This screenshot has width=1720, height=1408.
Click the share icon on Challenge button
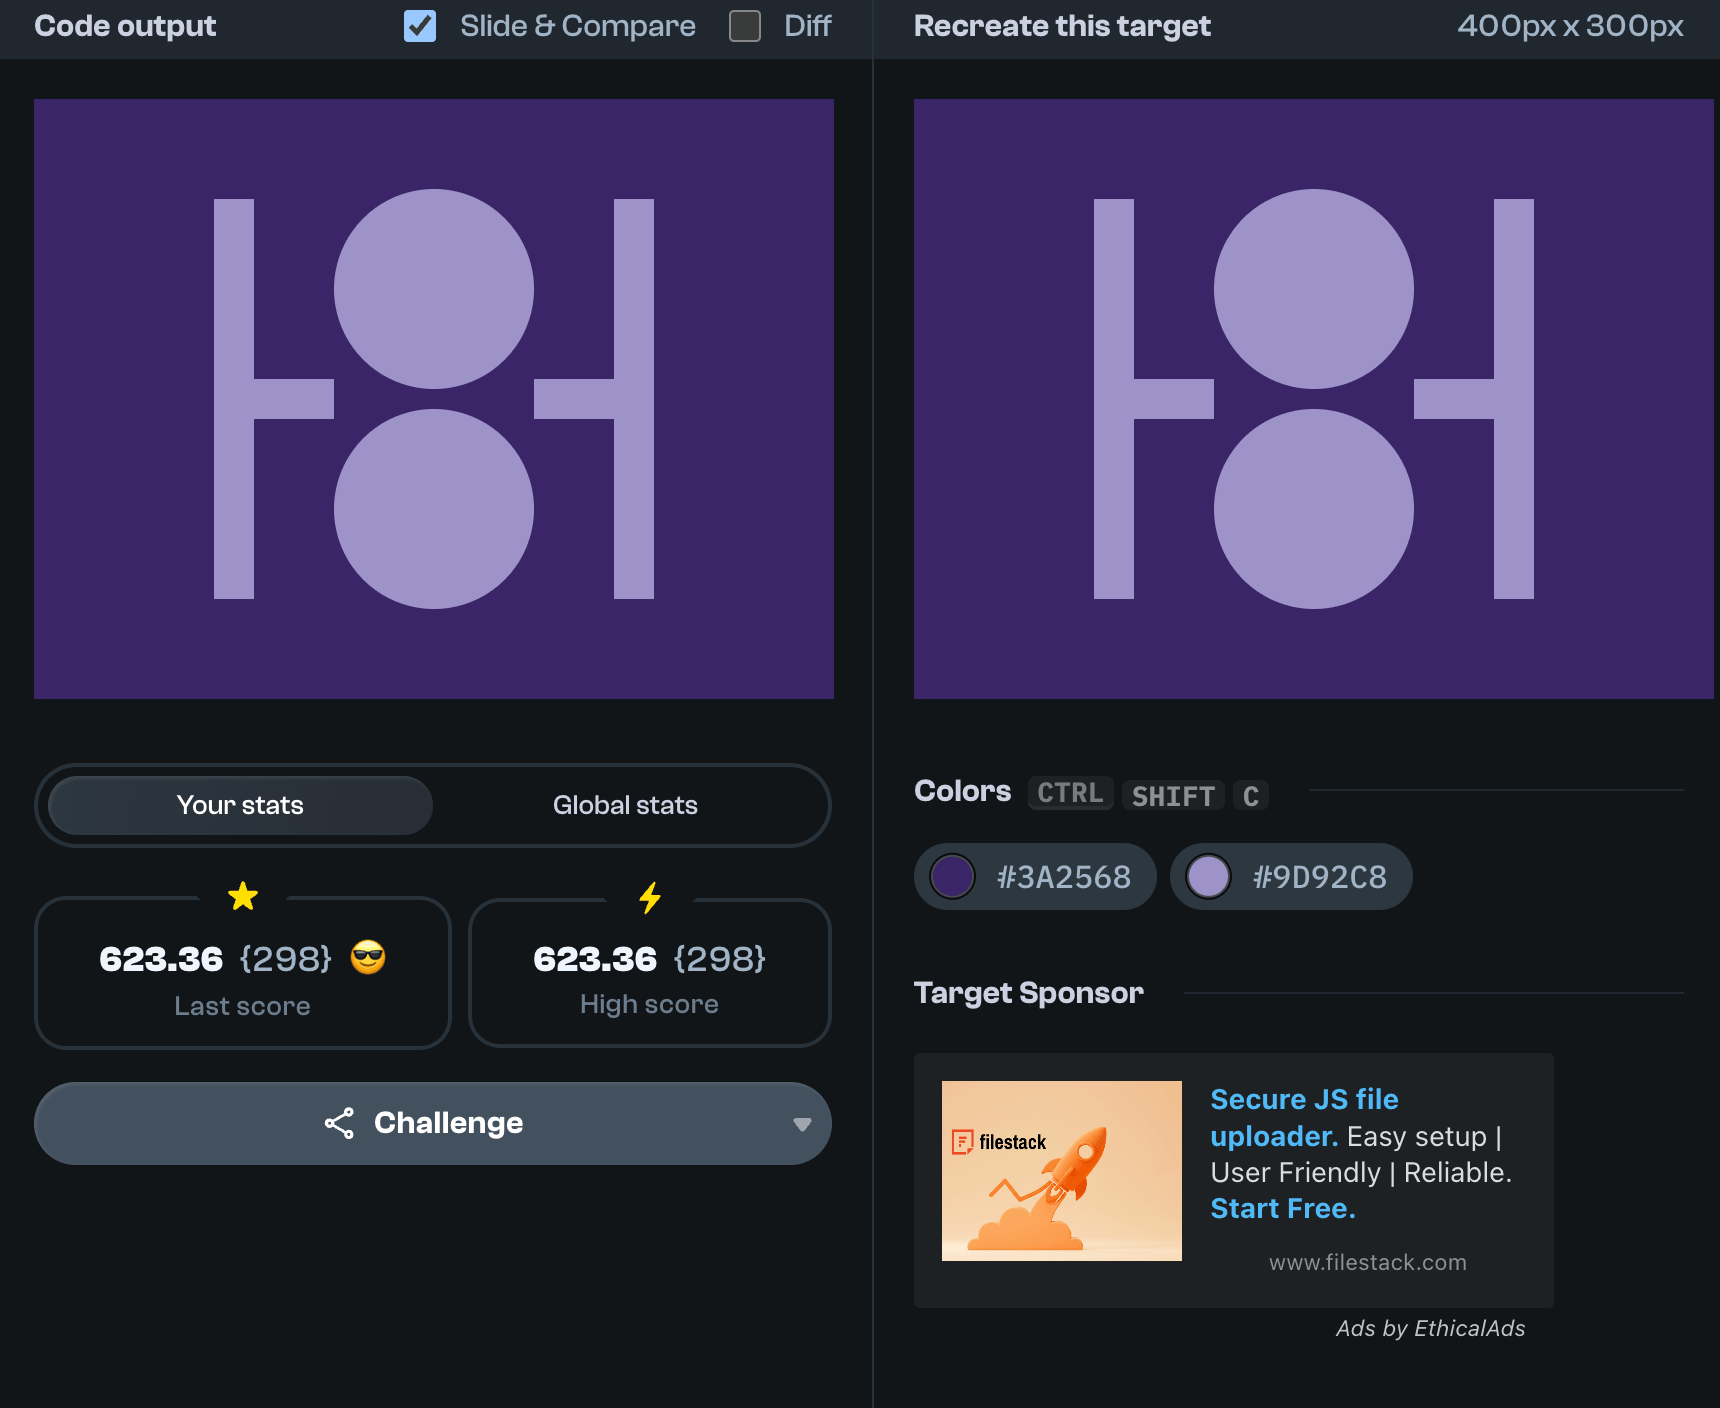coord(339,1123)
